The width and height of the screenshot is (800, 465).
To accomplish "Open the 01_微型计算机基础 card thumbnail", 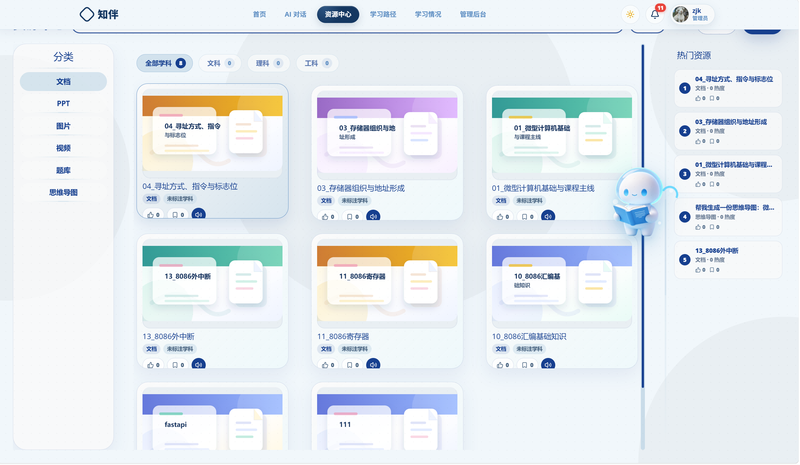I will 562,136.
